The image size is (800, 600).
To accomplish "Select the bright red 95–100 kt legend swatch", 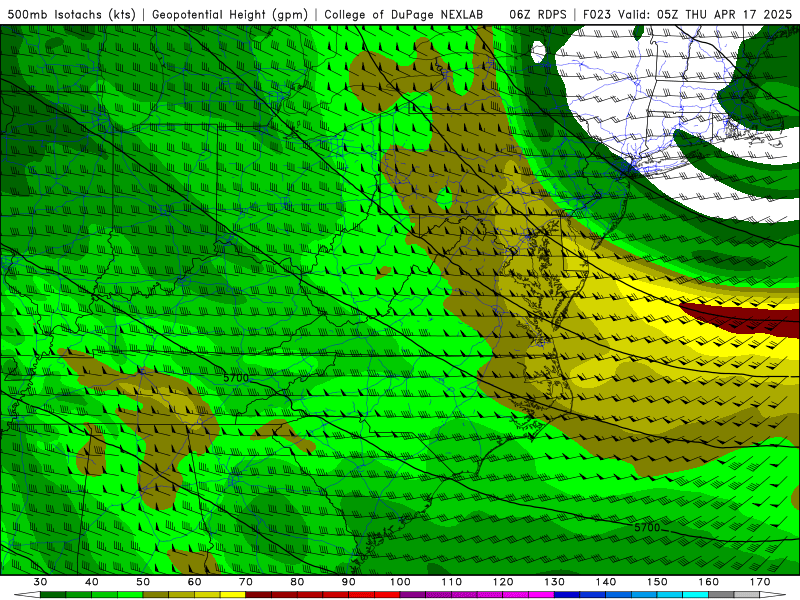I will click(x=387, y=595).
